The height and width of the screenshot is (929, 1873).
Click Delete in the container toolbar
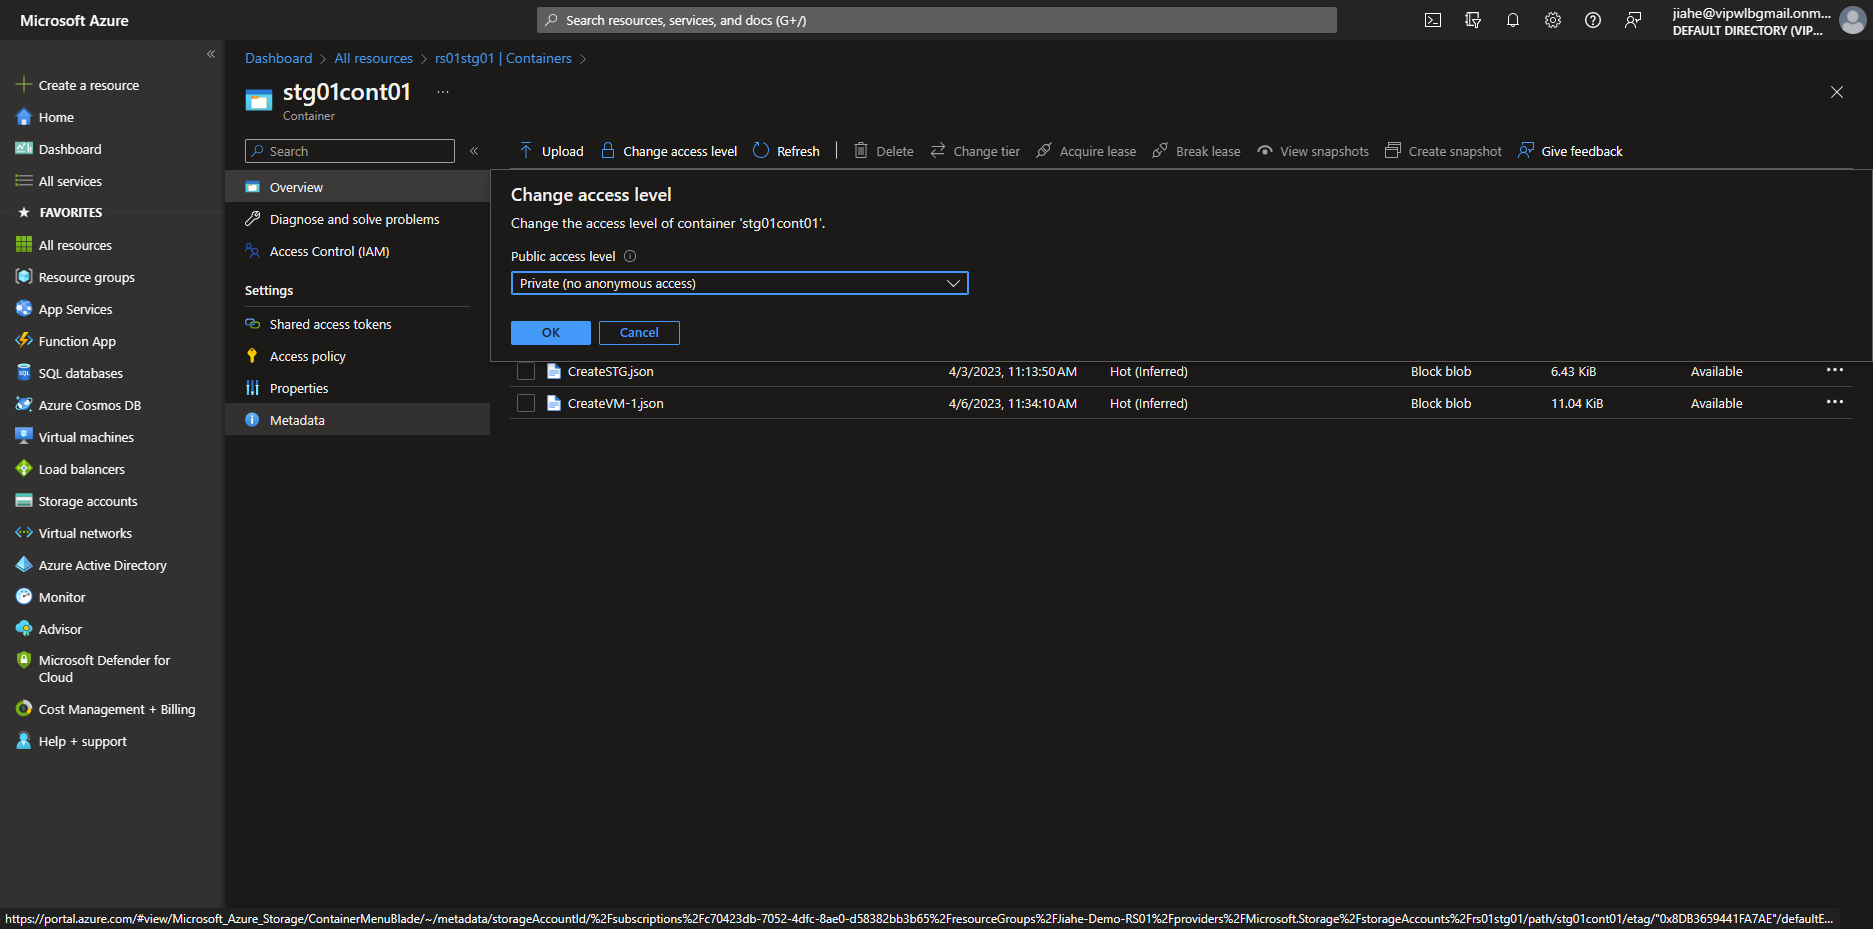884,151
